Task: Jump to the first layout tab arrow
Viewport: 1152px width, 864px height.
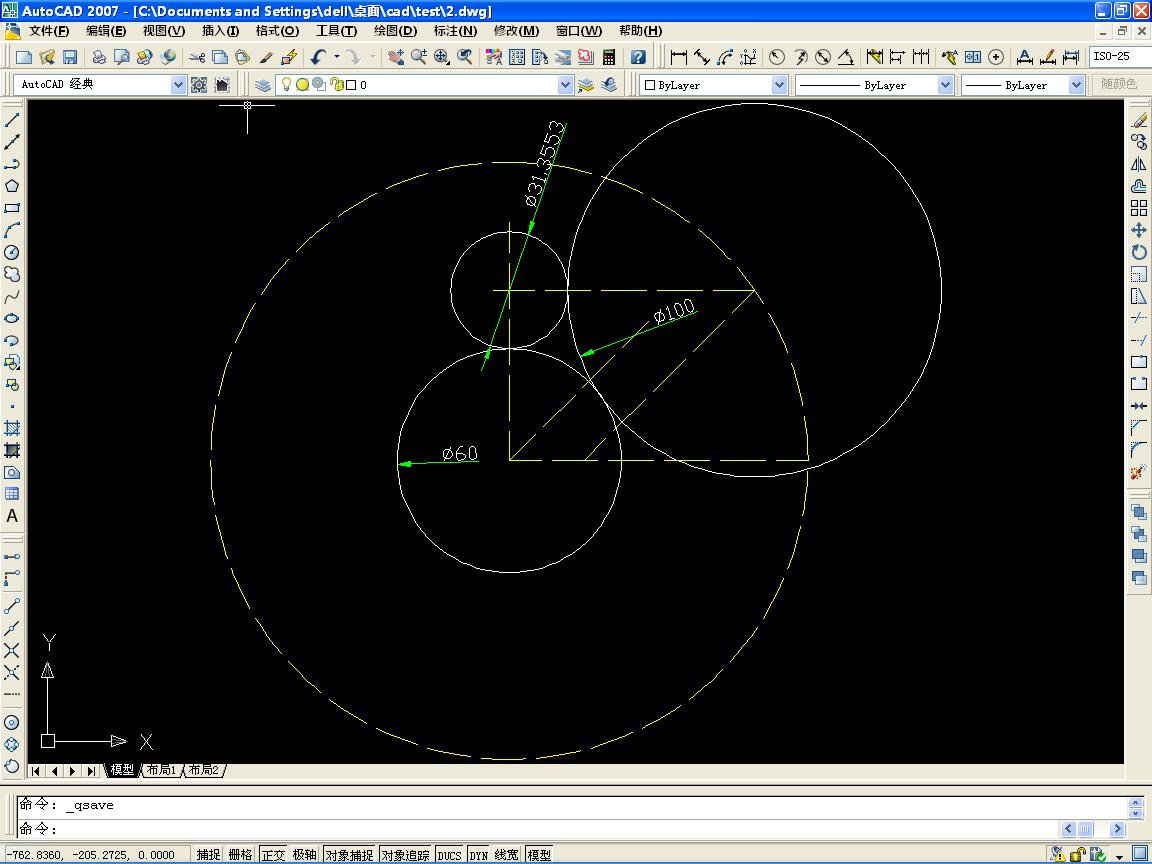Action: (35, 771)
